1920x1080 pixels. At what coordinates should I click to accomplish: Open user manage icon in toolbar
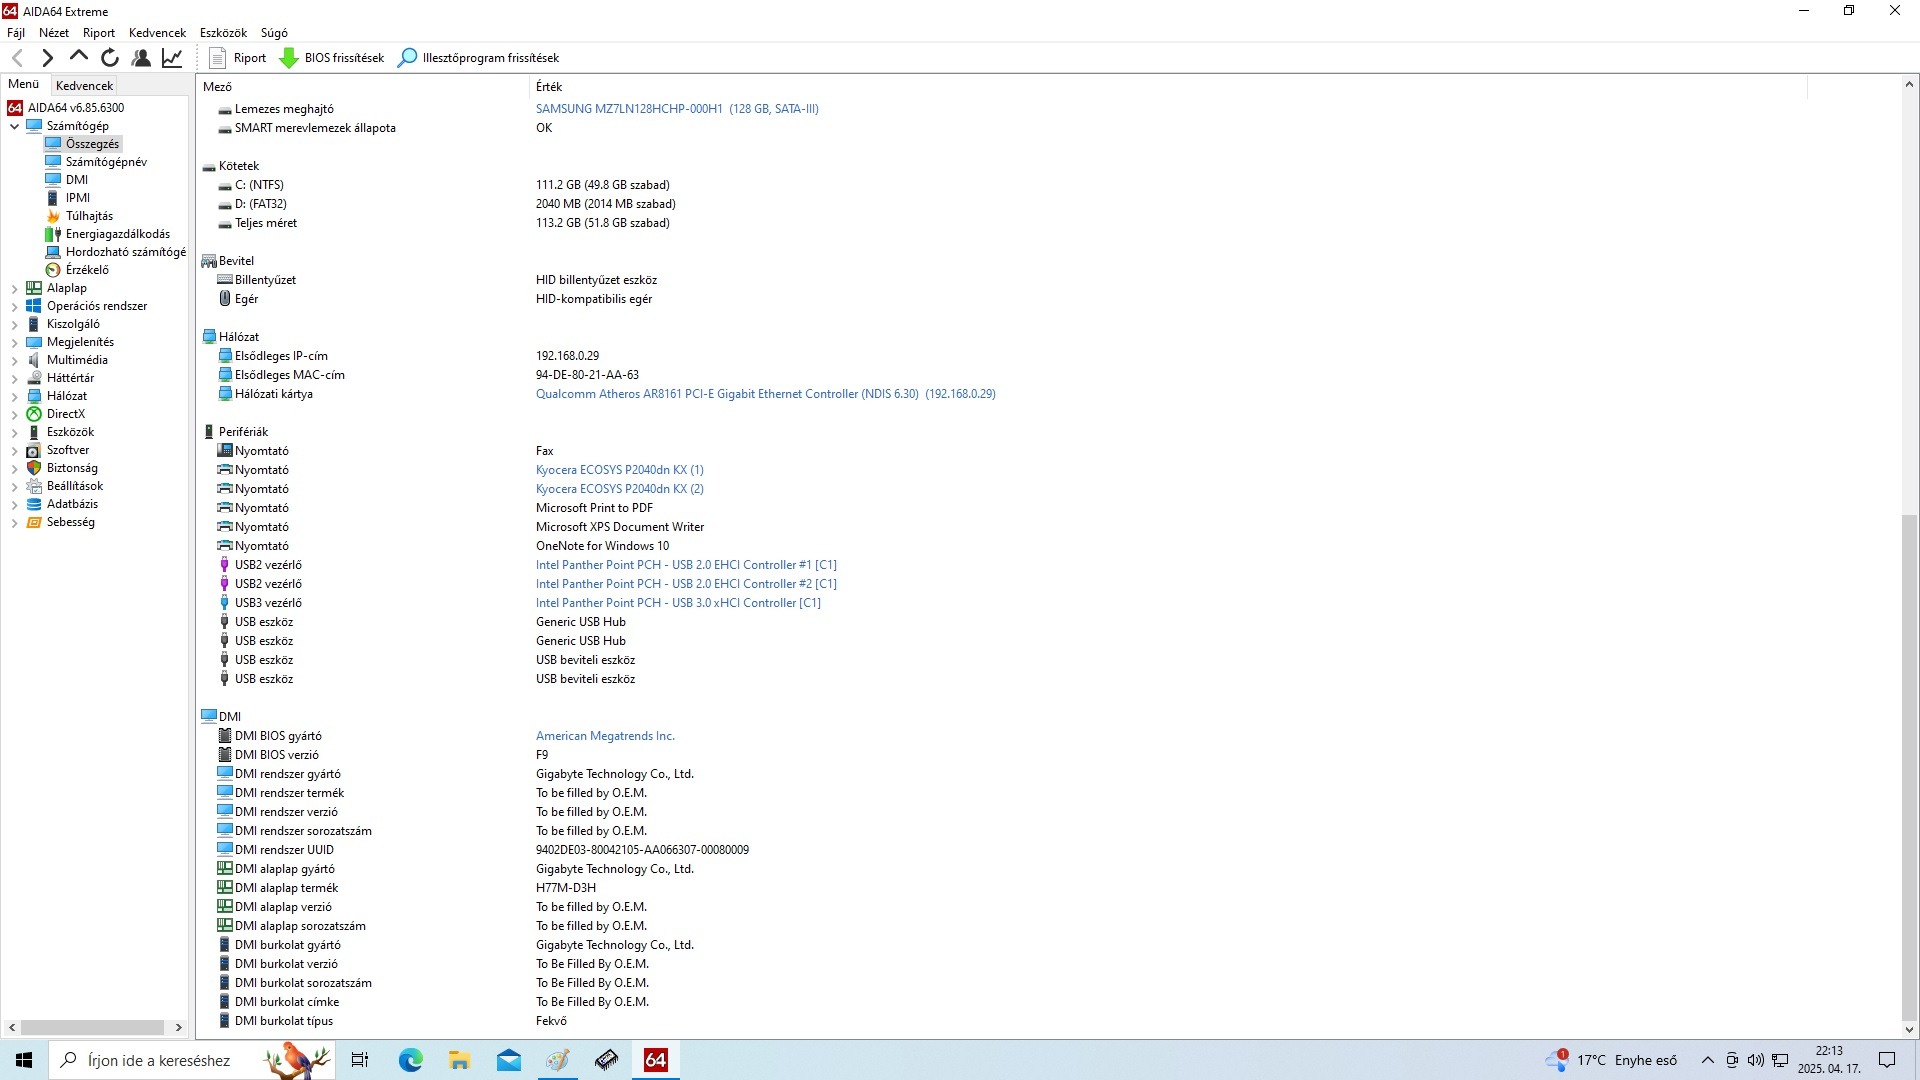pos(141,58)
